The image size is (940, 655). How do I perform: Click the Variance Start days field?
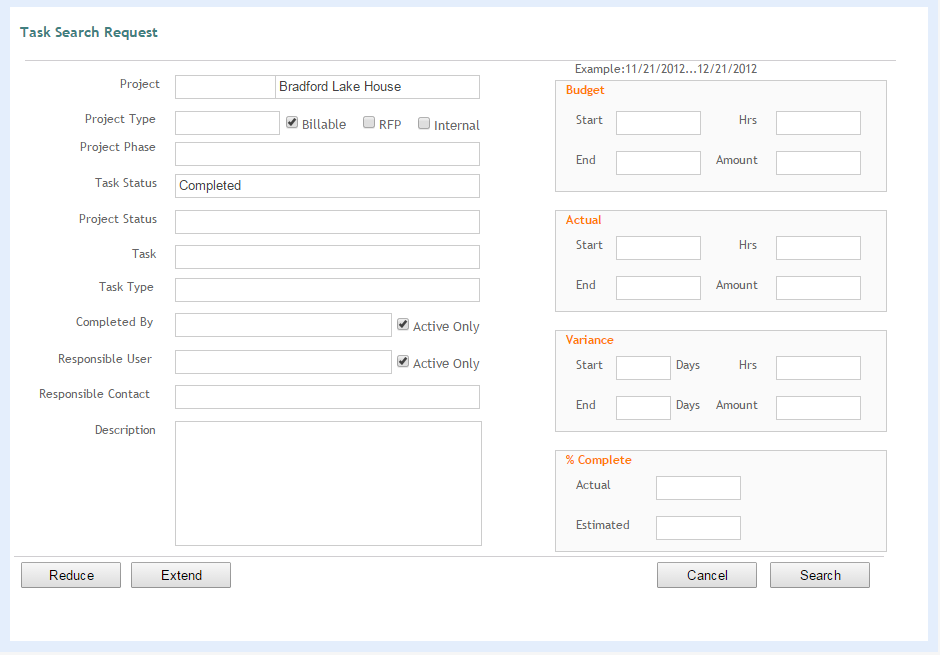[643, 368]
